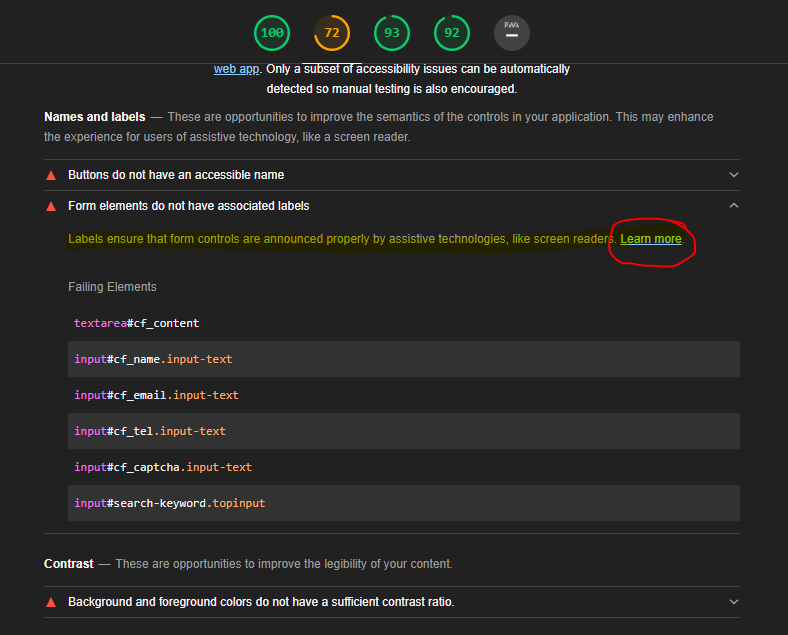Open the gray PWA badge

[x=512, y=33]
